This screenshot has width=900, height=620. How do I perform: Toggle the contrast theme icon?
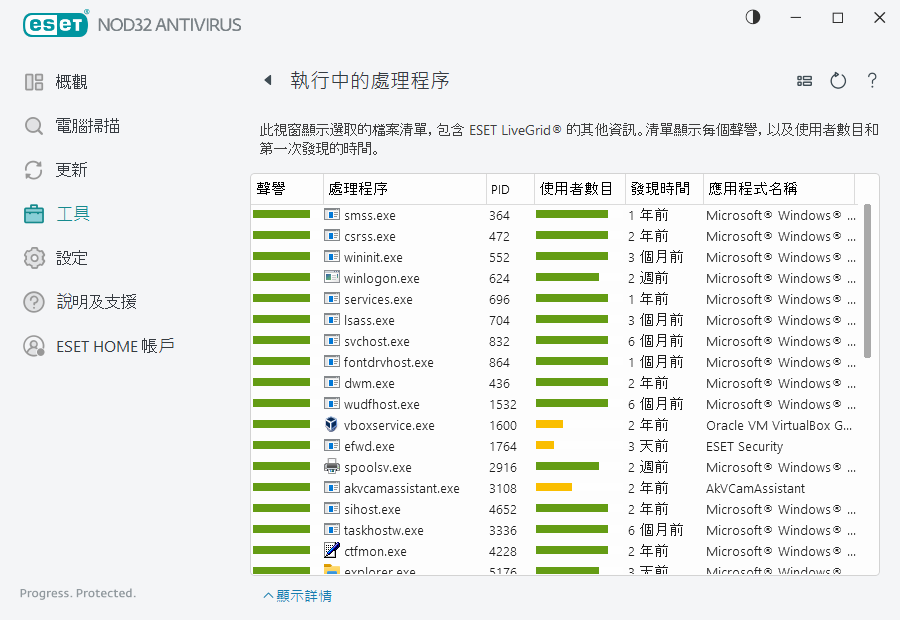pos(753,17)
